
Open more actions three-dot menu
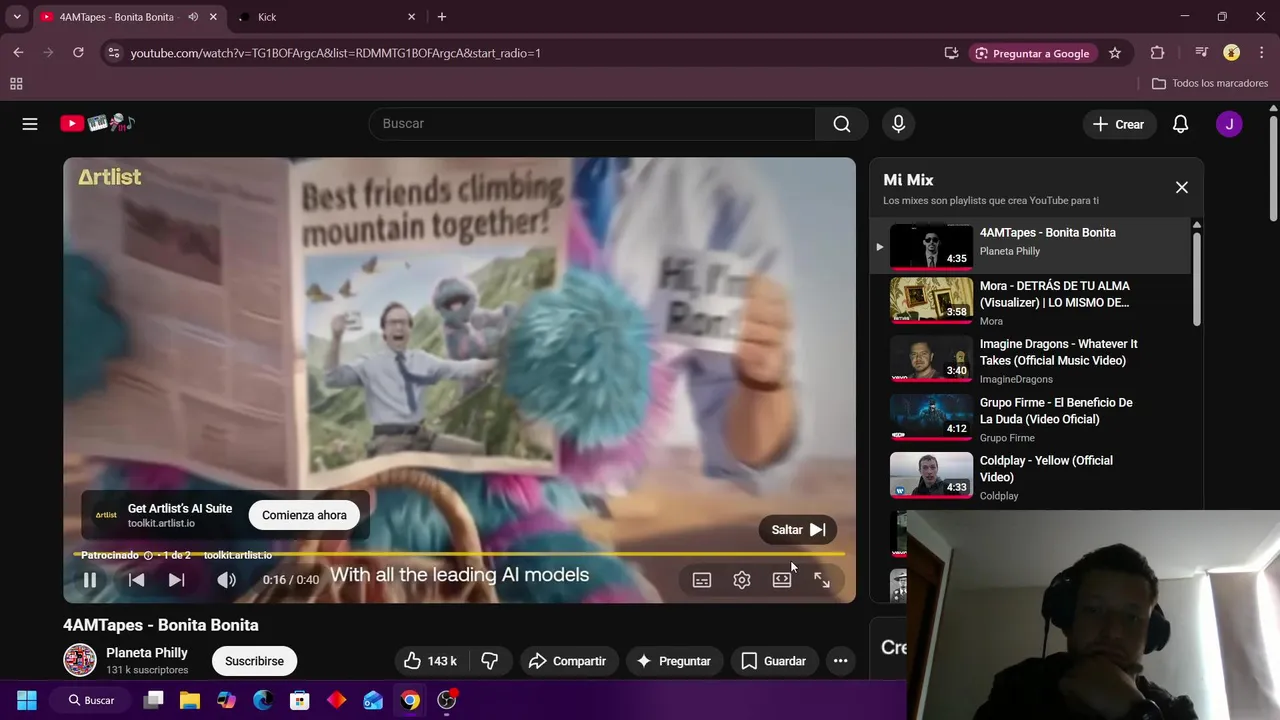tap(840, 661)
